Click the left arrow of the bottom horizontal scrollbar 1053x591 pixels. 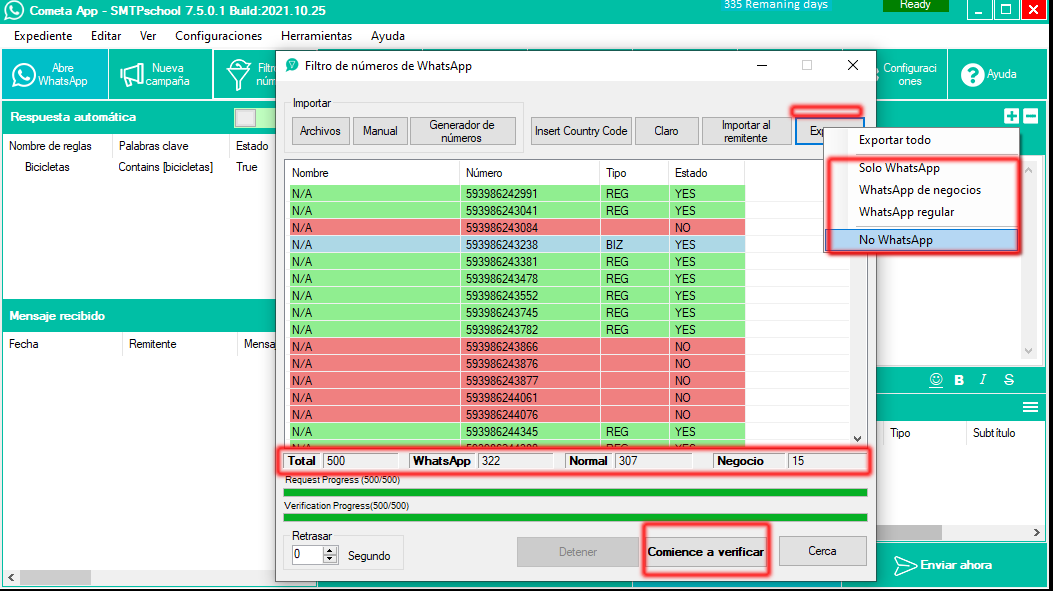11,577
